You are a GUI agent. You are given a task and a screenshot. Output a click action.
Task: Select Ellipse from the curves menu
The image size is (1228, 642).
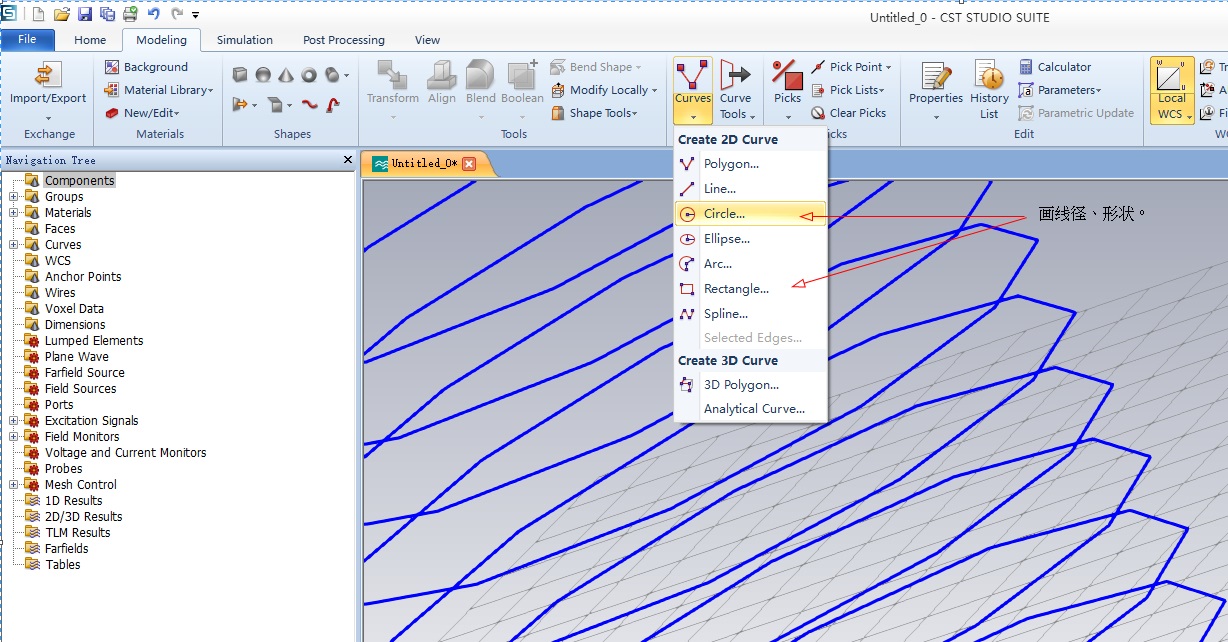pos(751,239)
